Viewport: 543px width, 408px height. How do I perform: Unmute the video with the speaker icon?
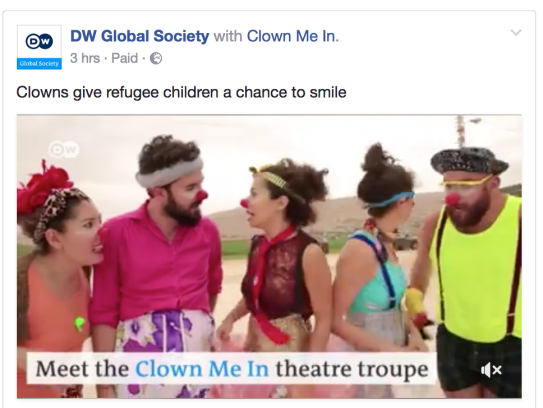click(x=491, y=370)
